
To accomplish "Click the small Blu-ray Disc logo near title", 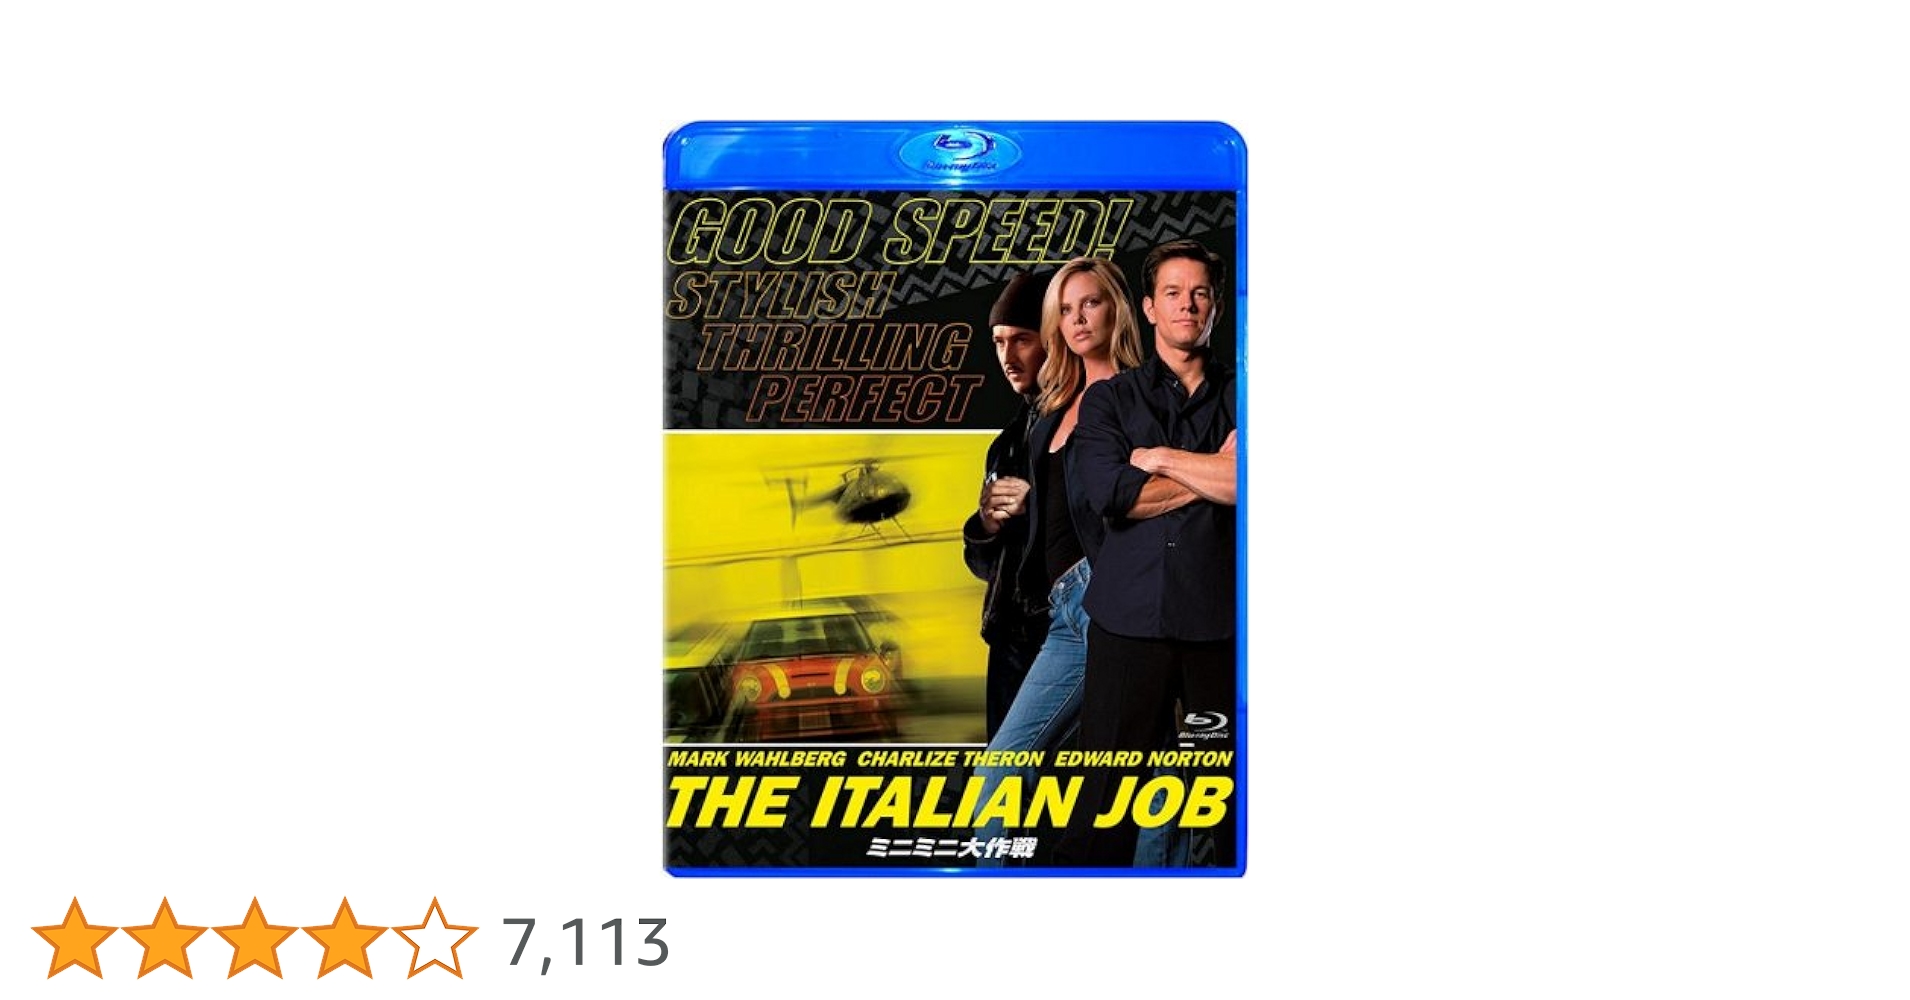I will (1204, 725).
